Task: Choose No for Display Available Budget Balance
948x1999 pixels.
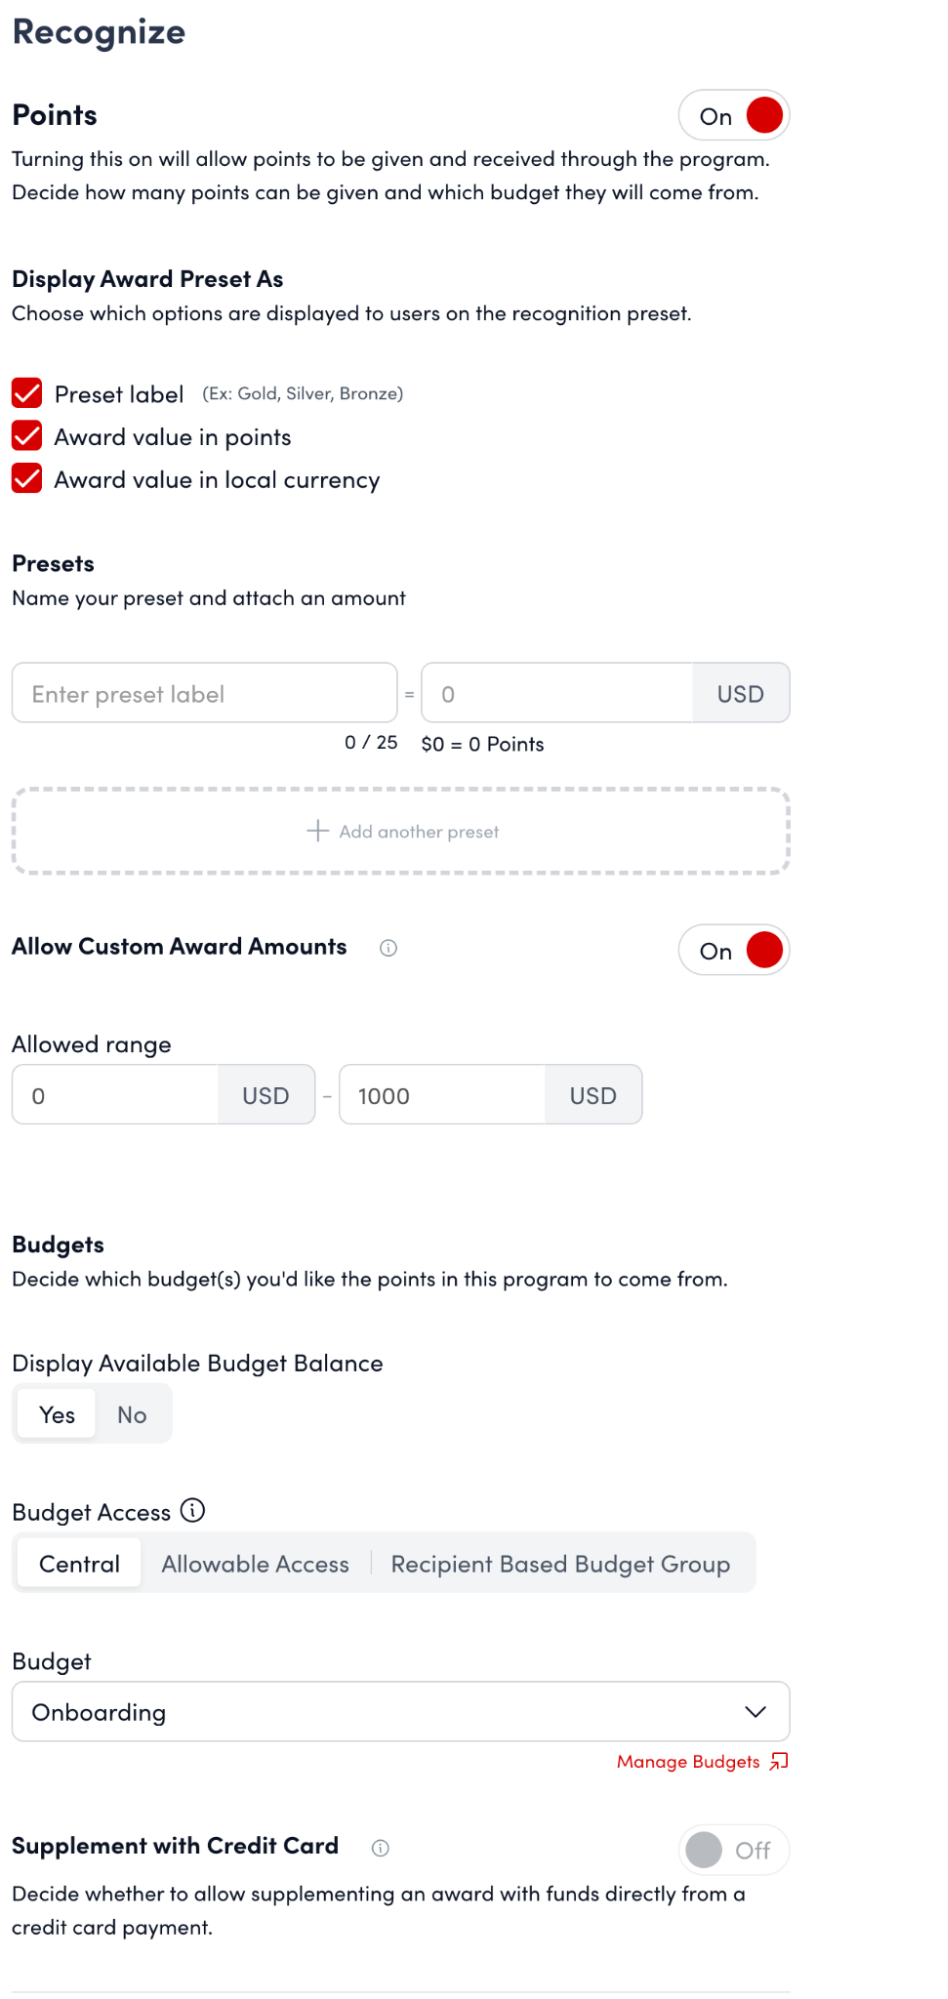Action: tap(132, 1415)
